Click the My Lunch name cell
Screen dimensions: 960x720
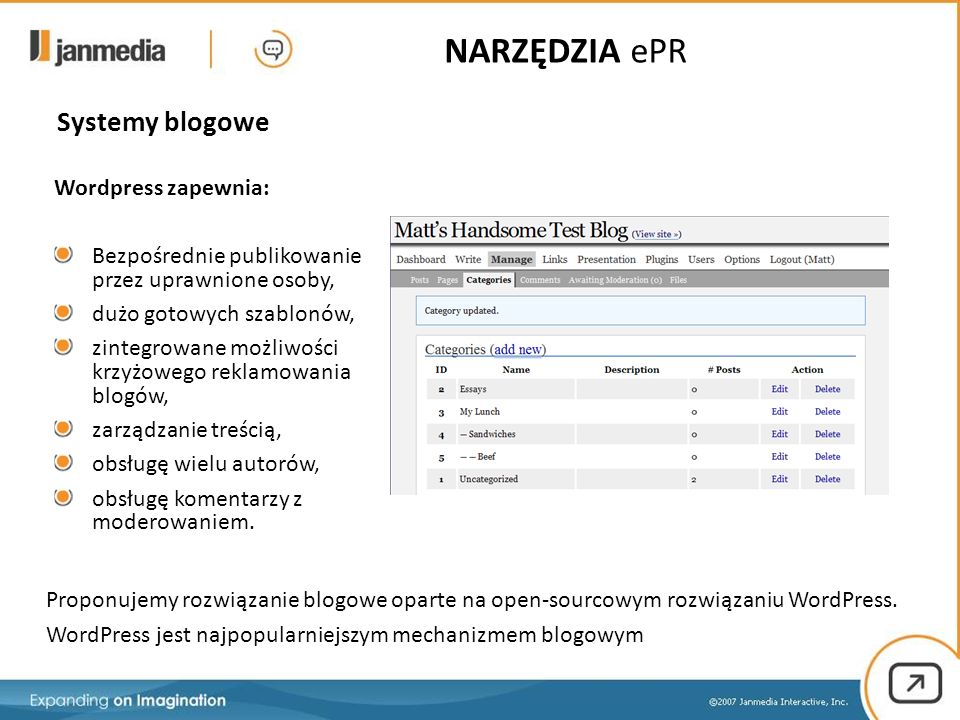516,411
